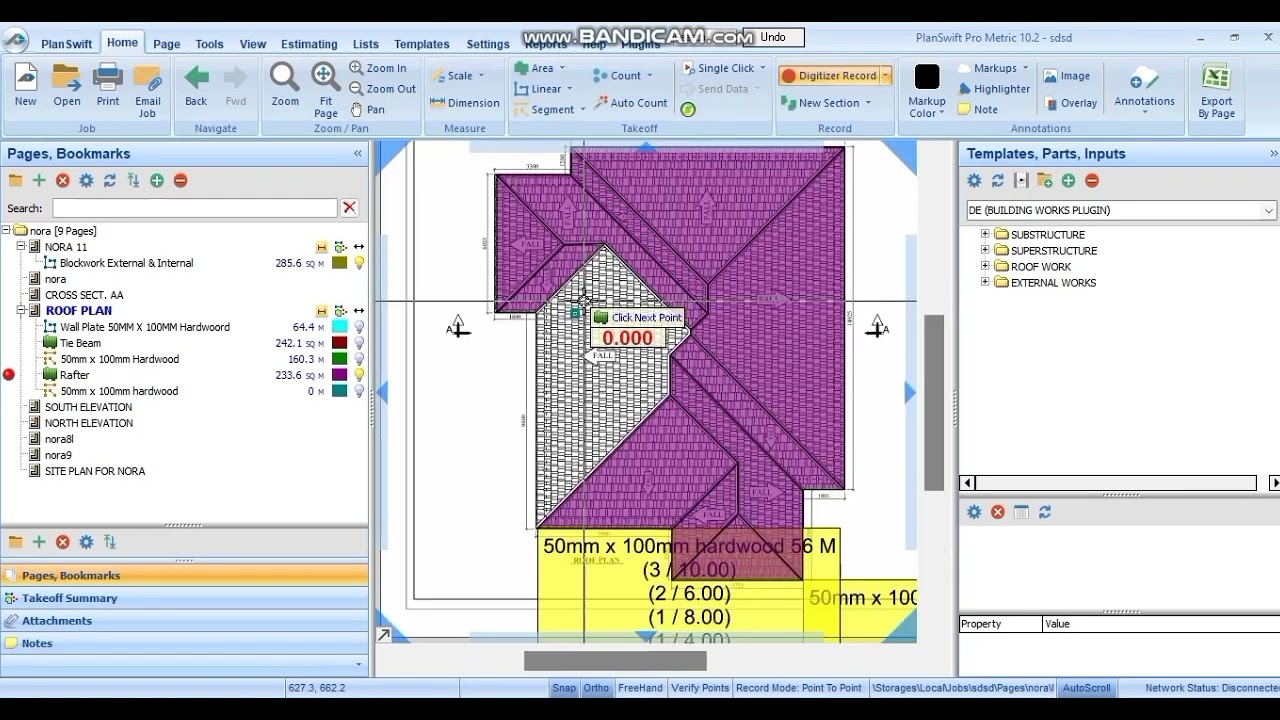Viewport: 1280px width, 720px height.
Task: Toggle Verify Points in status bar
Action: [x=700, y=688]
